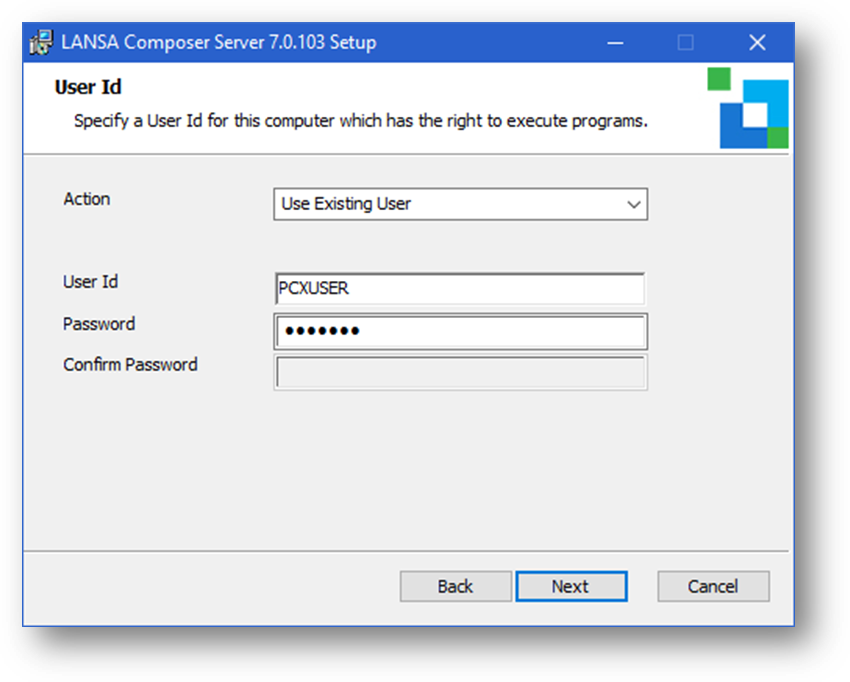Click the Action label text

[x=87, y=199]
